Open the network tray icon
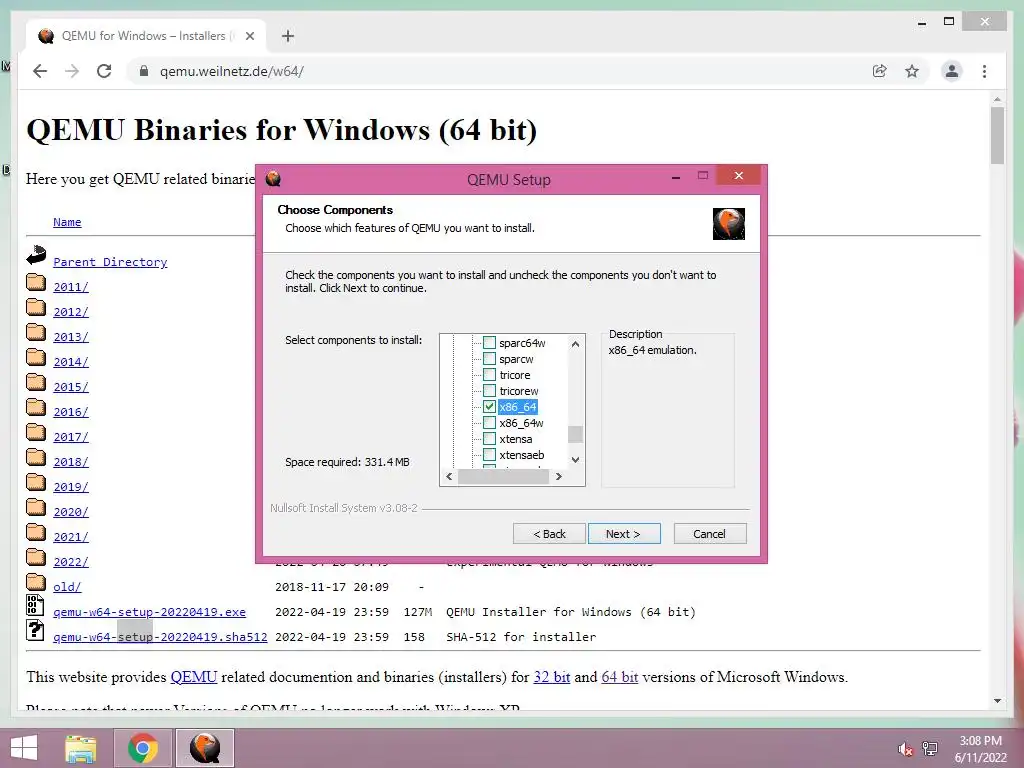The image size is (1024, 768). [930, 749]
